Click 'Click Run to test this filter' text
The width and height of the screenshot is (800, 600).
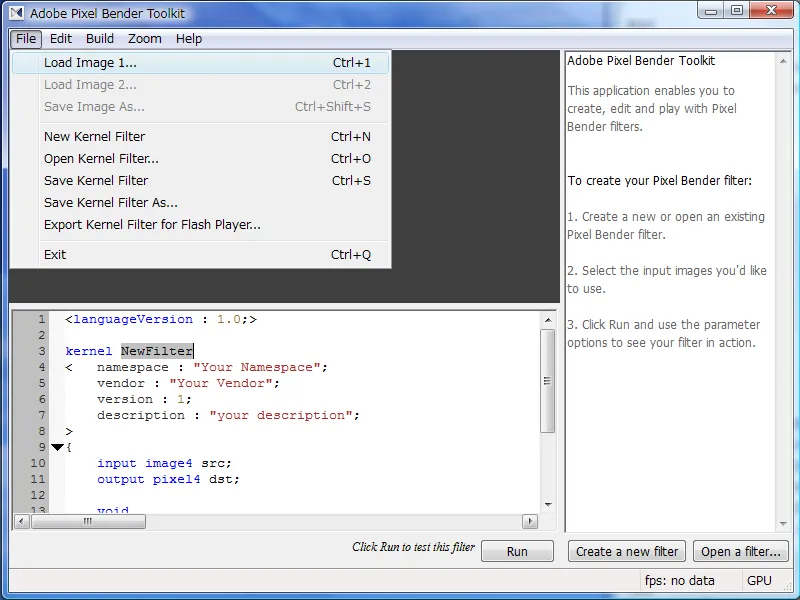tap(413, 547)
